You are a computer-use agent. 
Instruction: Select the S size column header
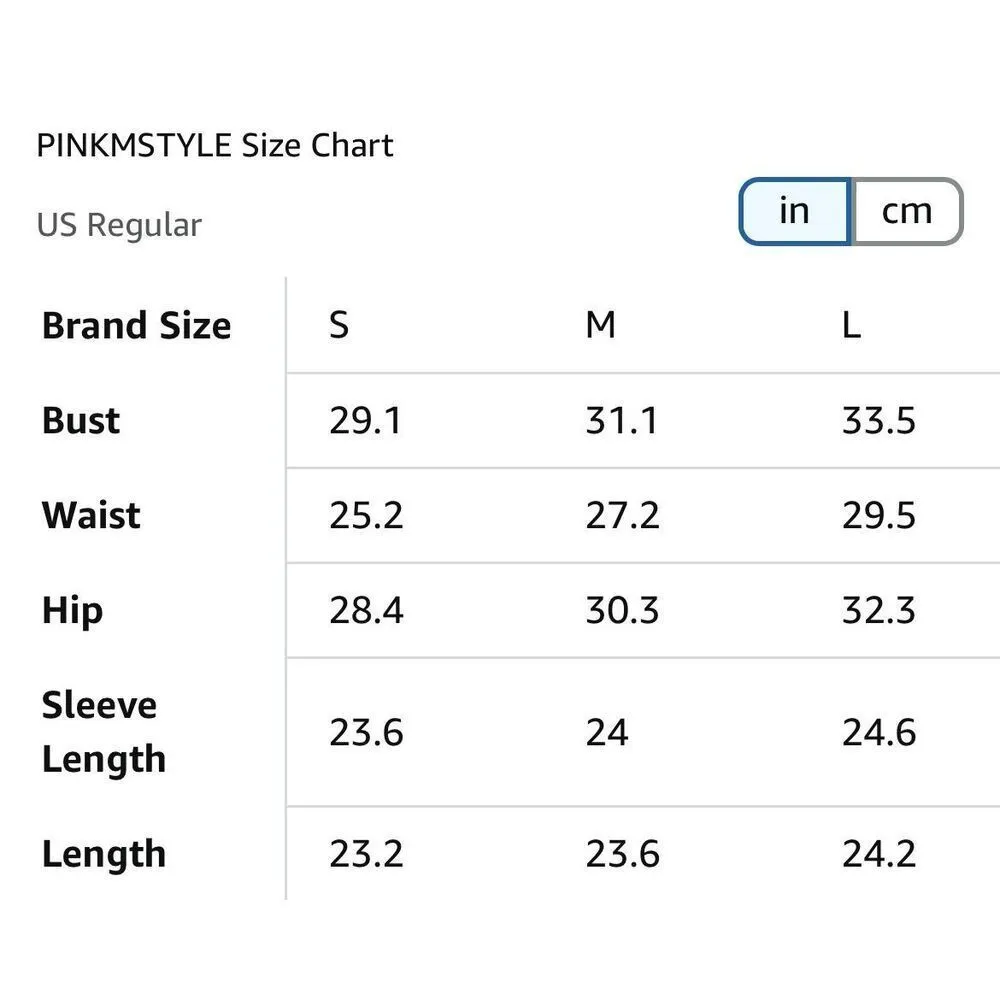pos(339,326)
